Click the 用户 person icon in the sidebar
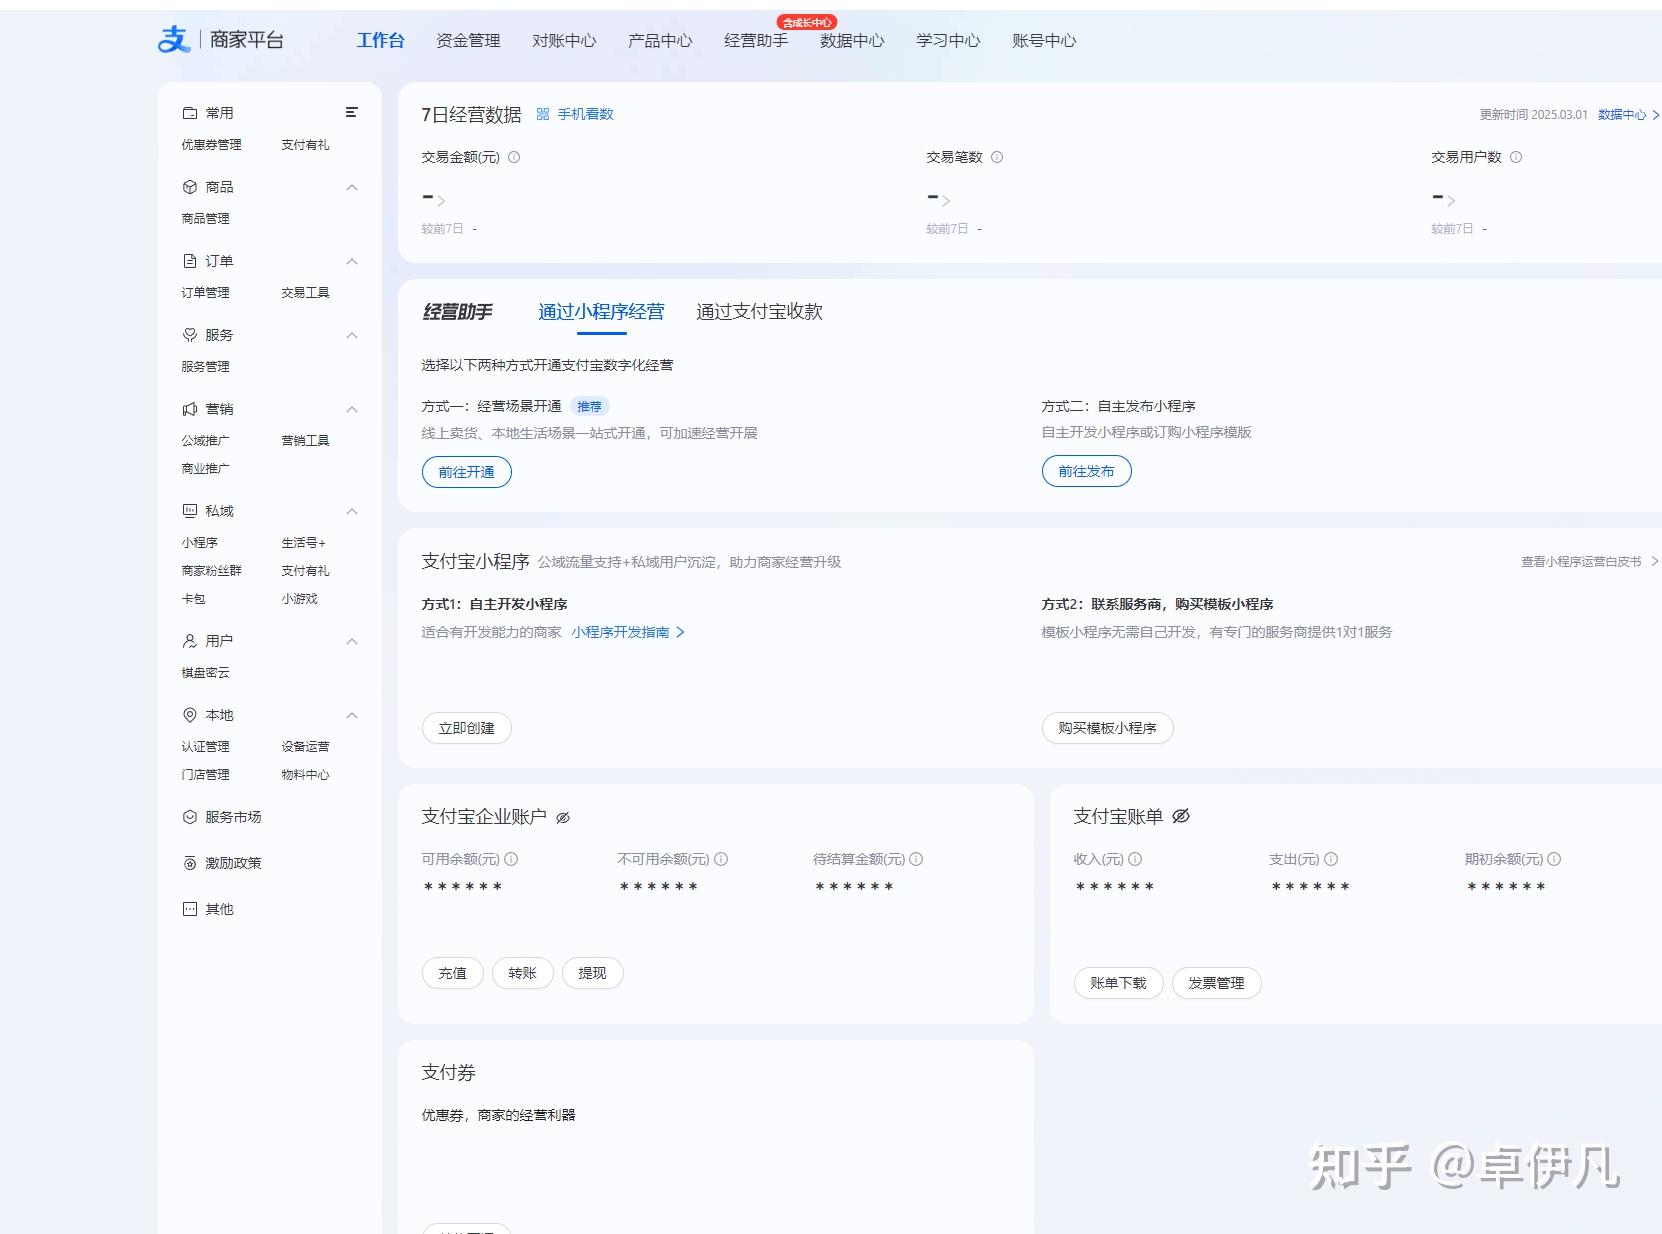This screenshot has height=1234, width=1662. tap(189, 640)
